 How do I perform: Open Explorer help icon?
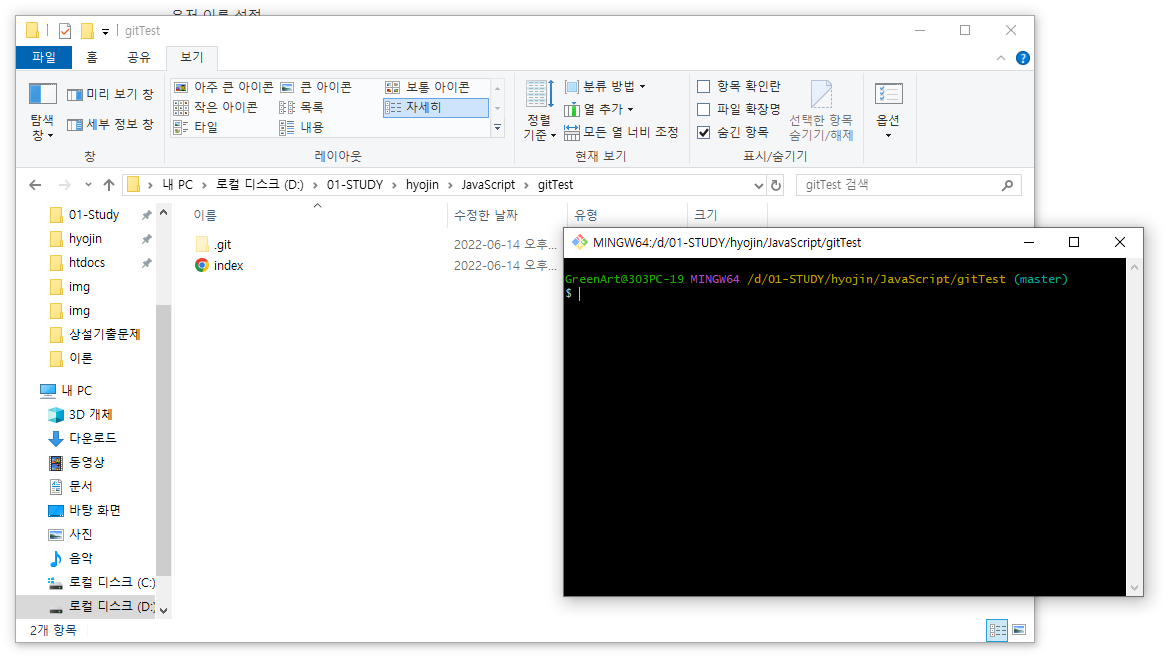coord(1022,58)
